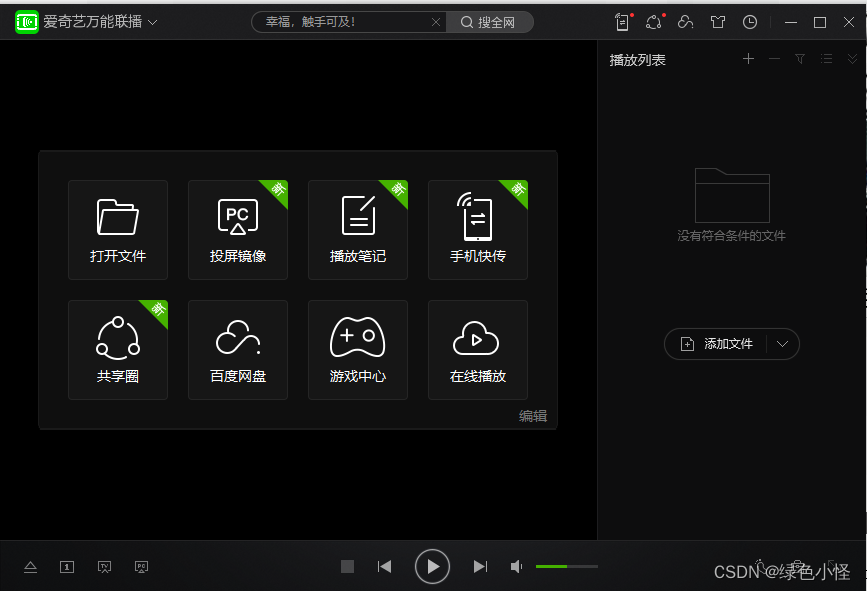
Task: Click the 播放列表 heading
Action: [x=638, y=60]
